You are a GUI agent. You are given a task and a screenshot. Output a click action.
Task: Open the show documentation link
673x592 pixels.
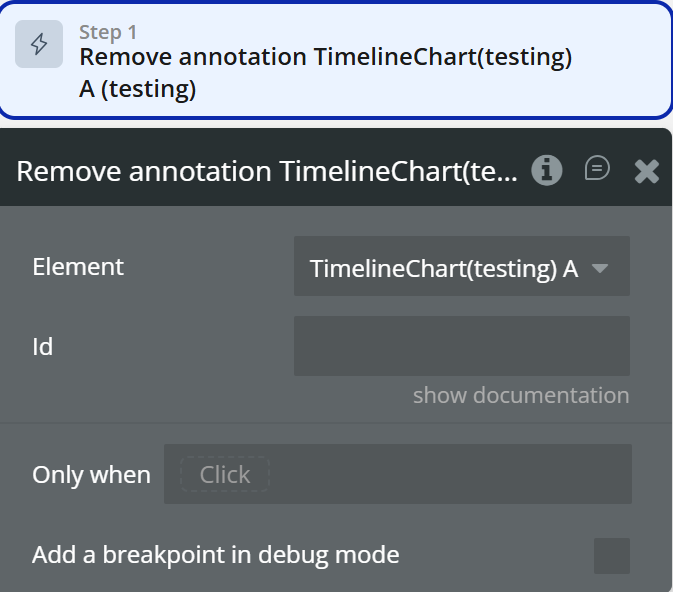pyautogui.click(x=521, y=395)
